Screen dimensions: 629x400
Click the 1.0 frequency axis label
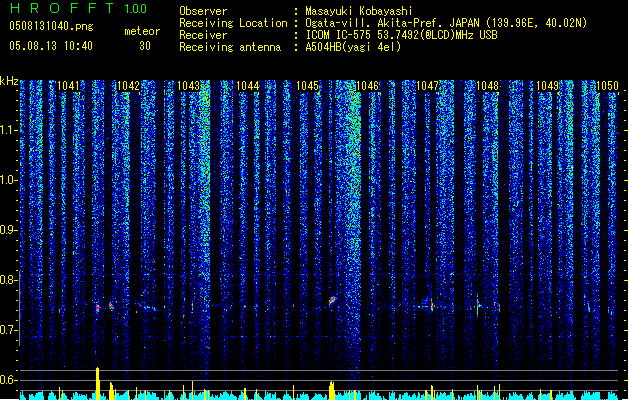(x=8, y=180)
